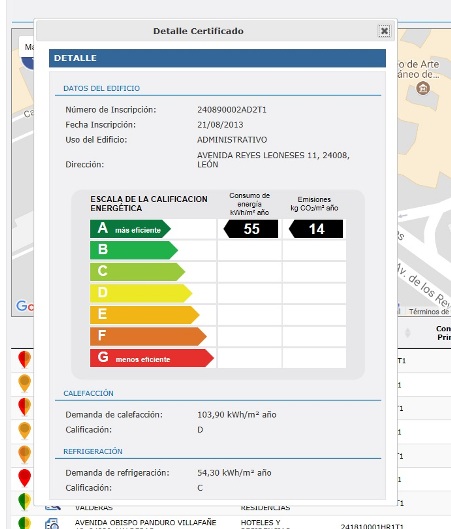The height and width of the screenshot is (529, 451).
Task: Click the Demanda de calefacción label
Action: [114, 415]
